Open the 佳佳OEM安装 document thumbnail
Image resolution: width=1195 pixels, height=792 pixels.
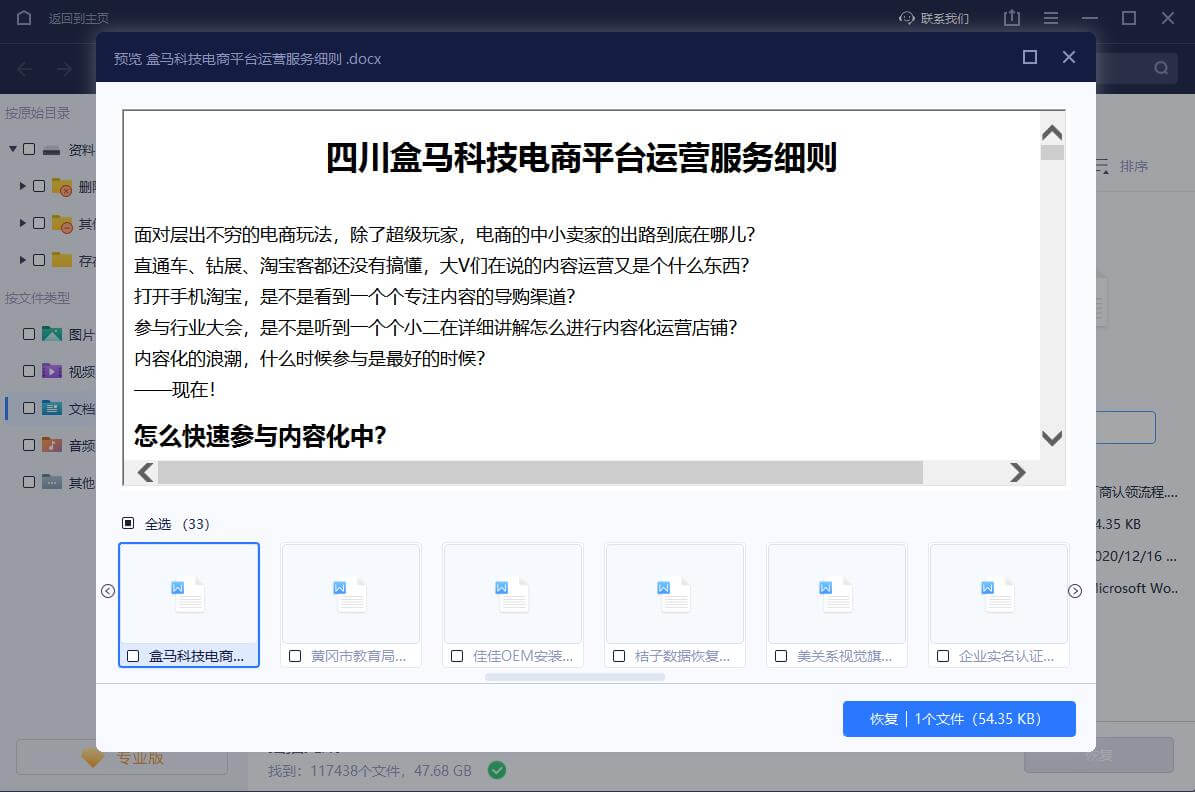(513, 595)
